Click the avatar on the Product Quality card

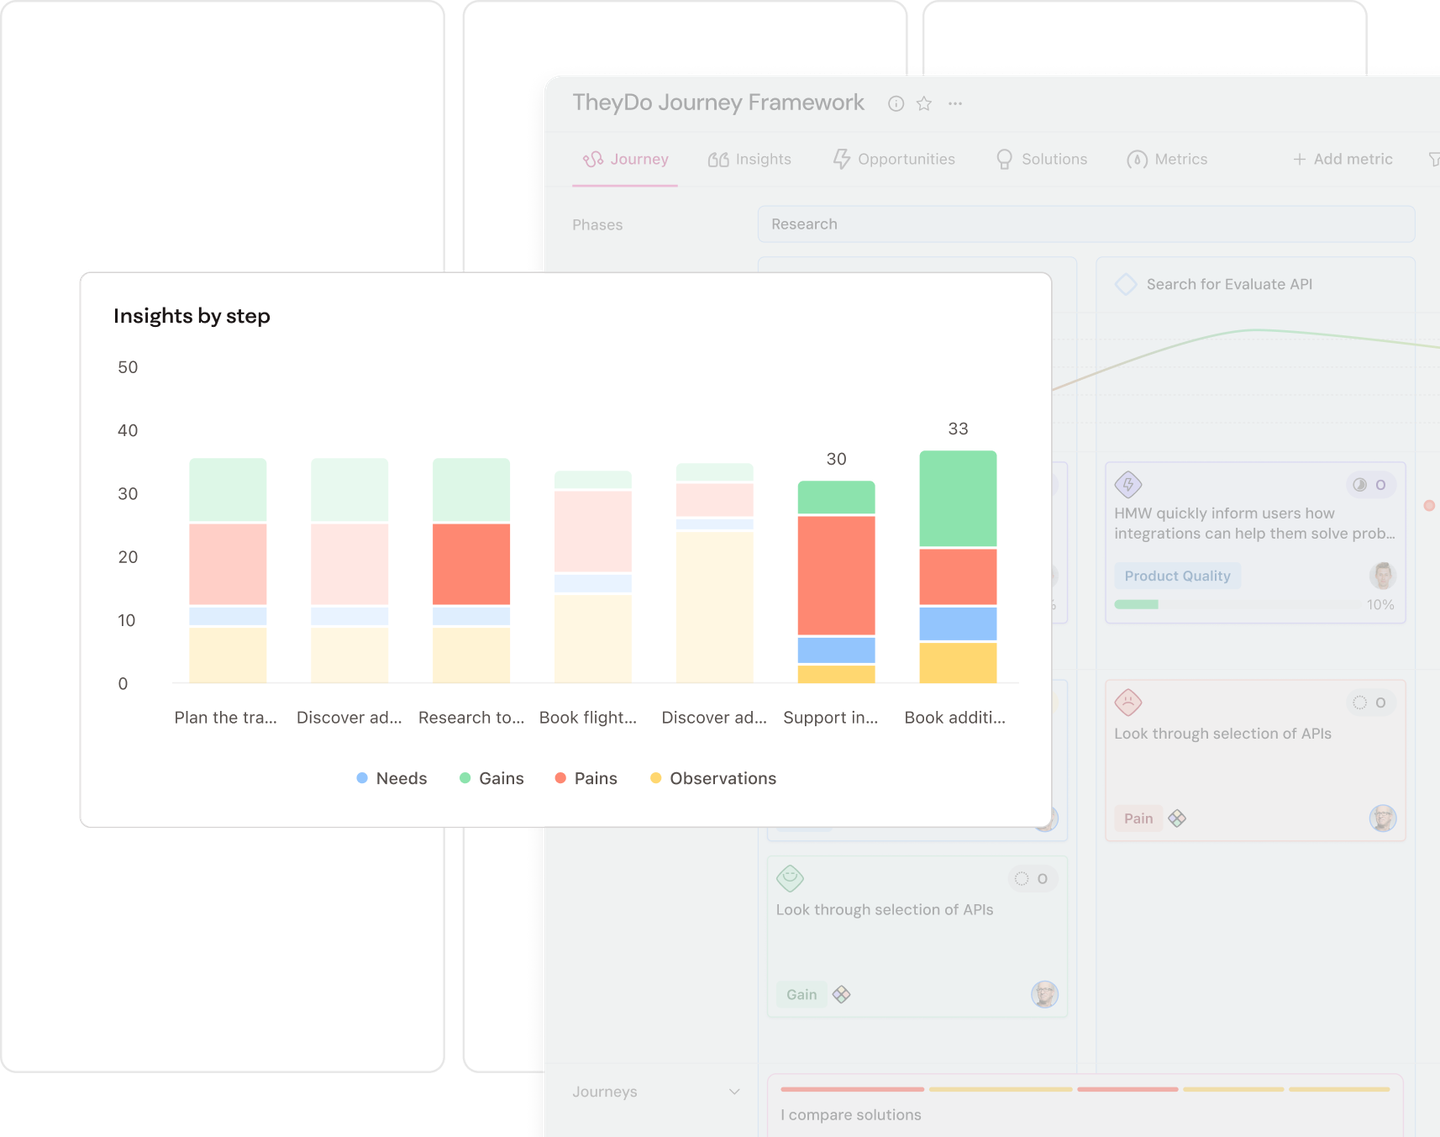(1382, 575)
